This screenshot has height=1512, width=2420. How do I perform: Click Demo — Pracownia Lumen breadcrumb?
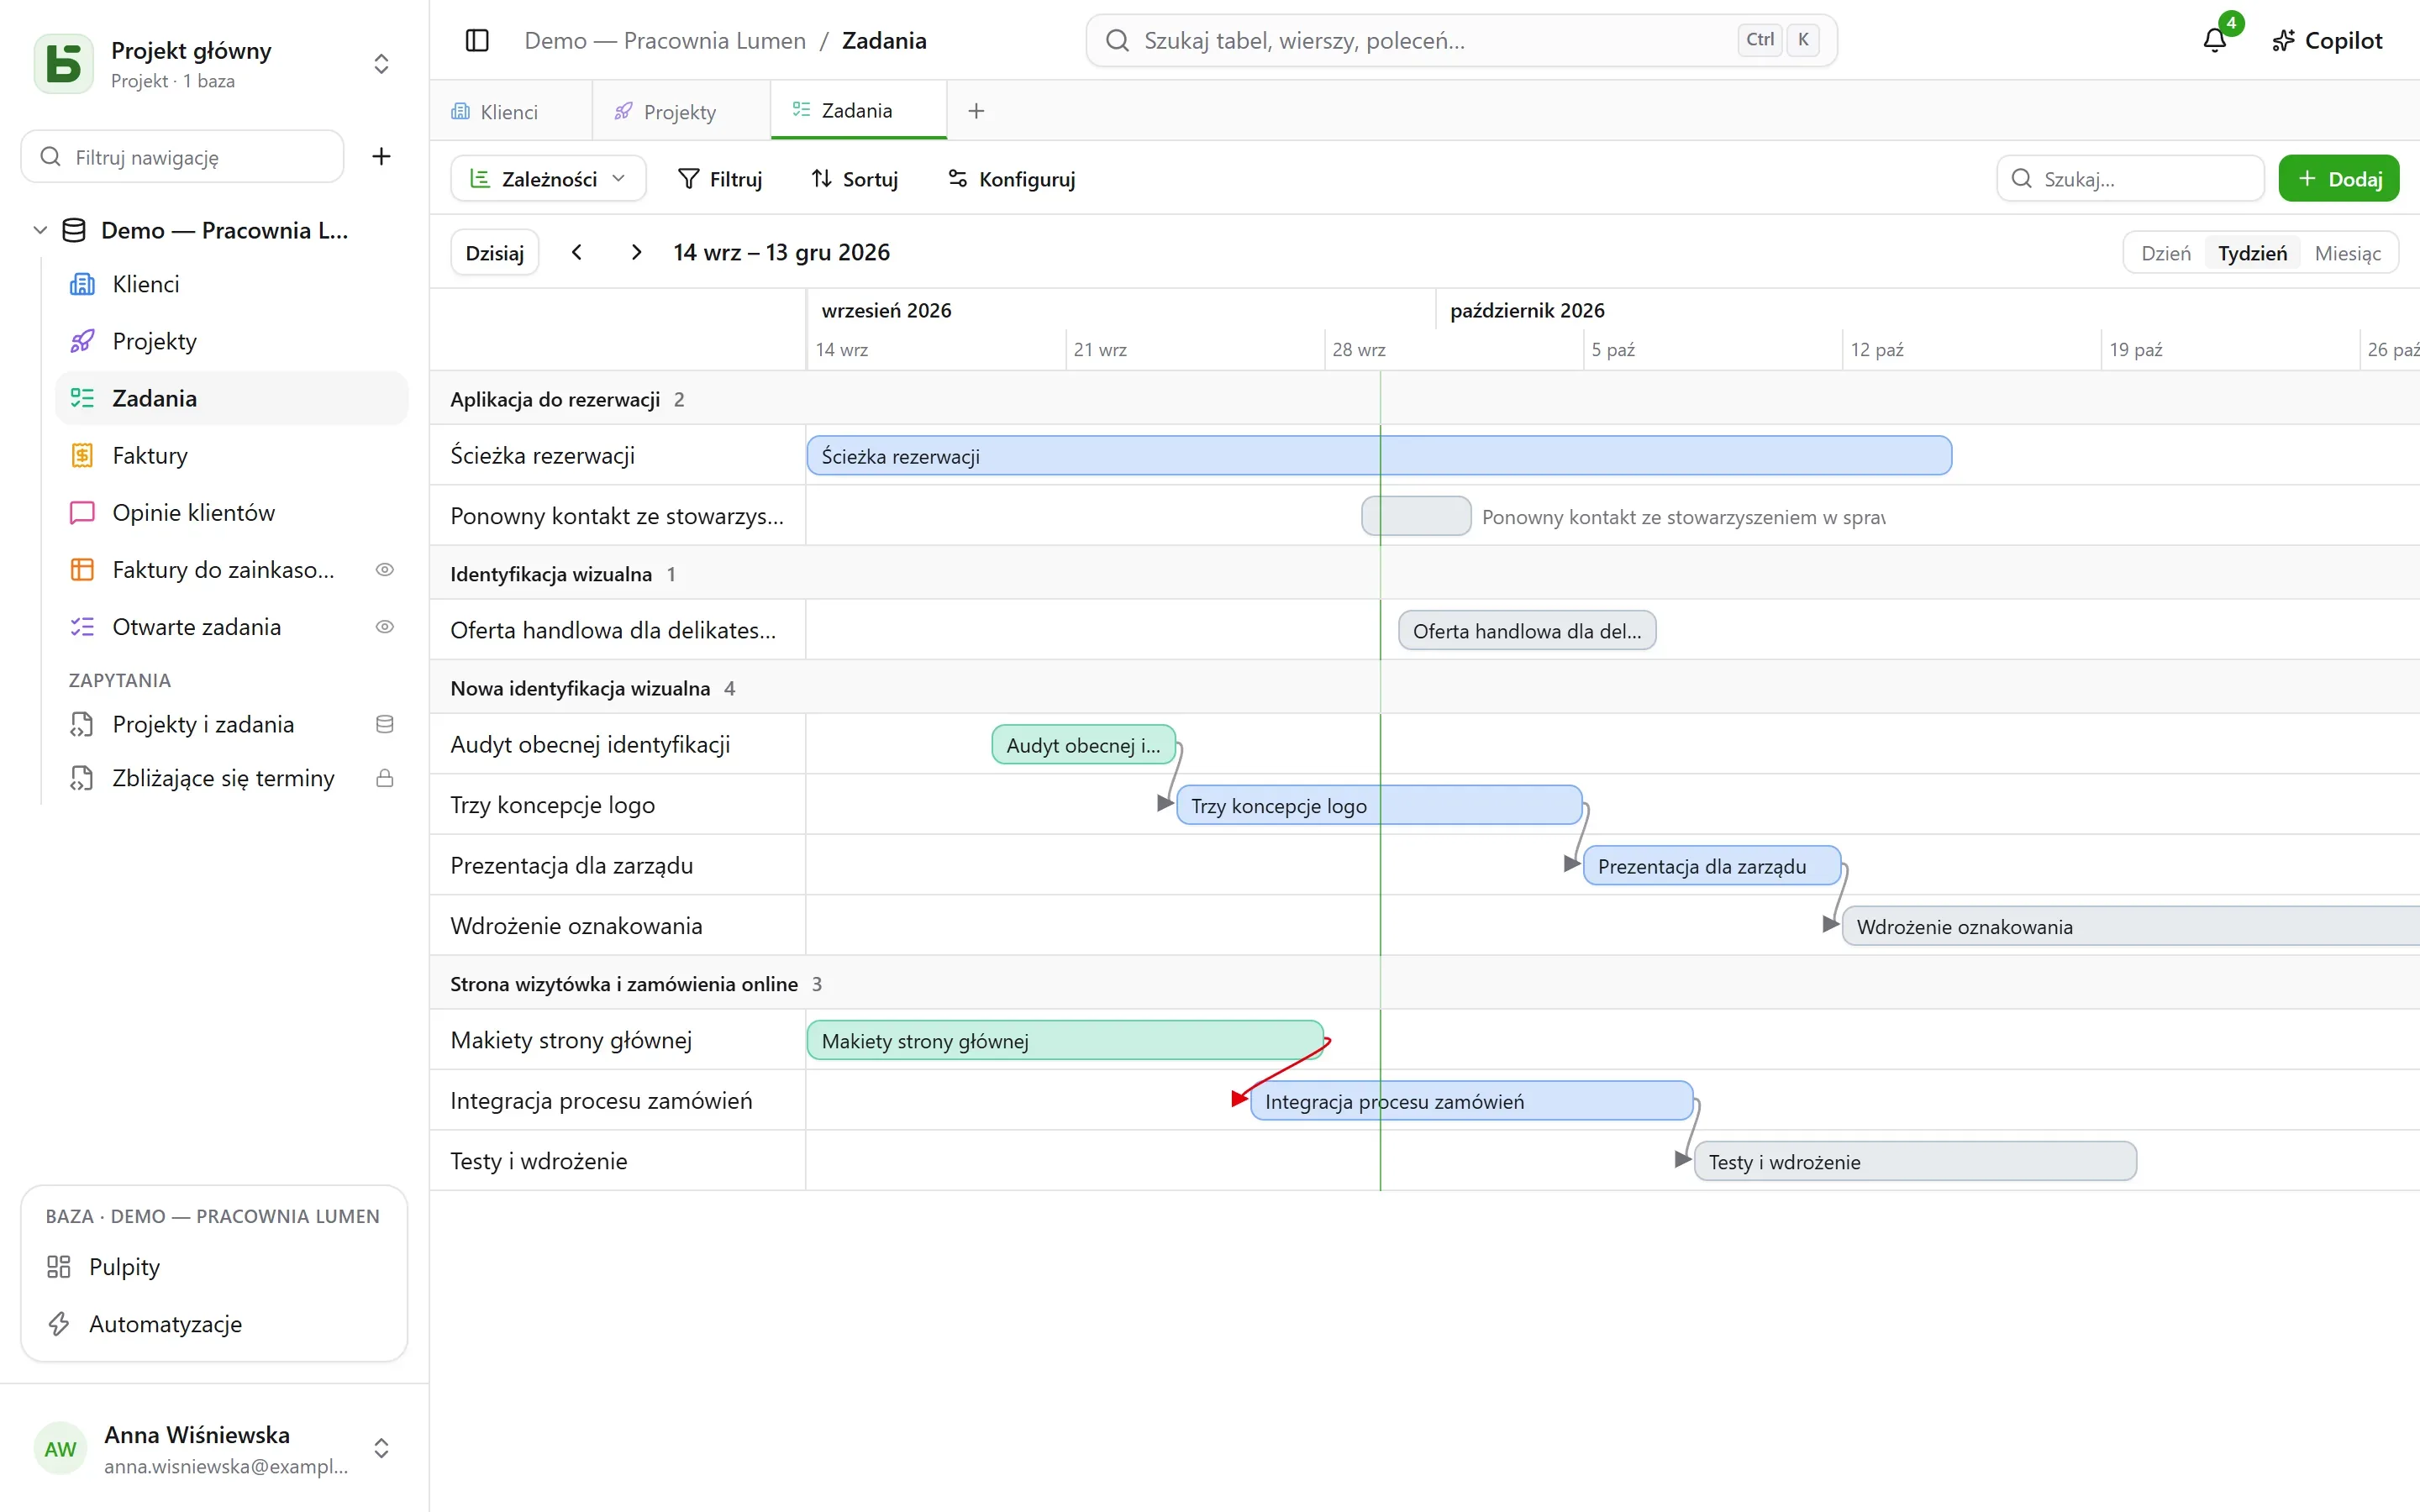coord(665,41)
